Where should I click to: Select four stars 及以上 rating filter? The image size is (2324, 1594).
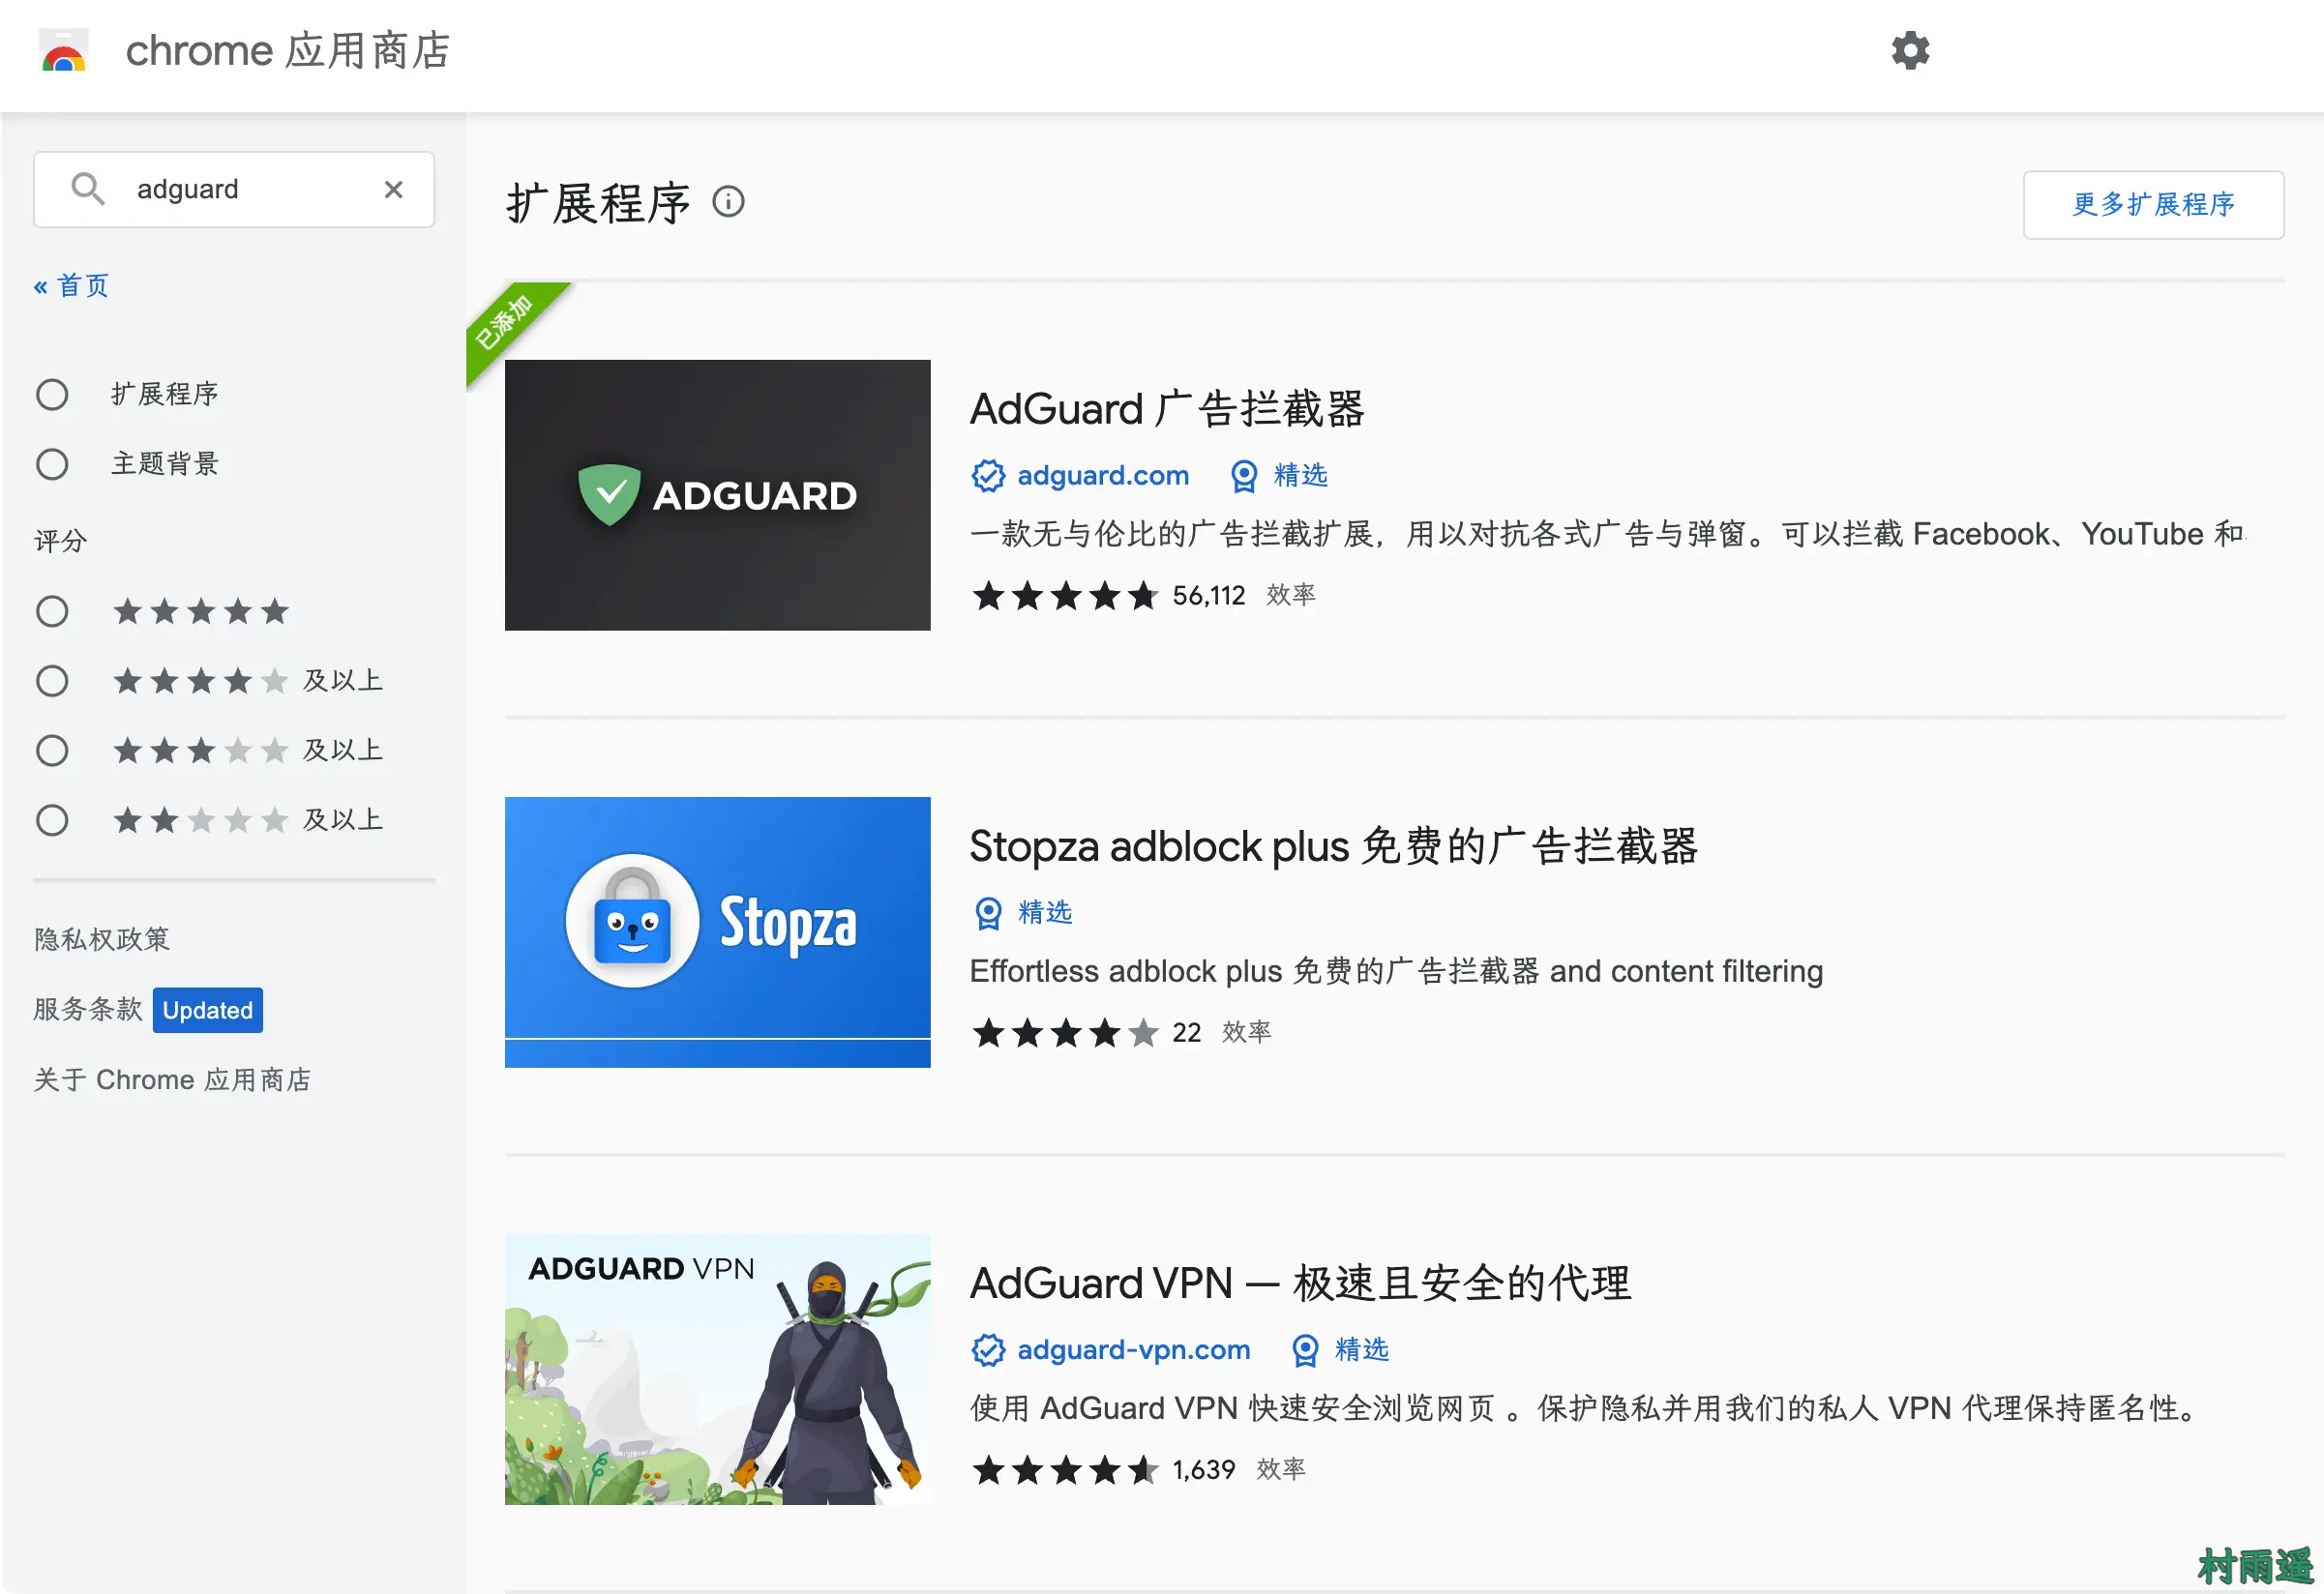(x=52, y=681)
